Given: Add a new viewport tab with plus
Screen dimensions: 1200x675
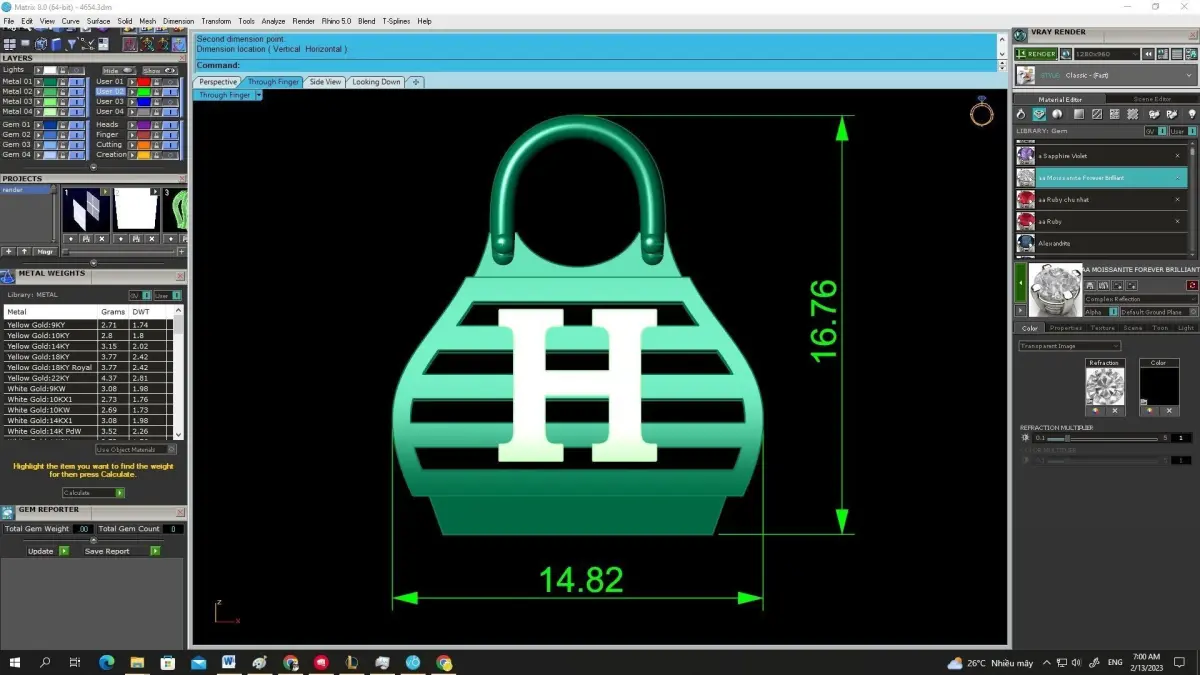Looking at the screenshot, I should click(416, 82).
